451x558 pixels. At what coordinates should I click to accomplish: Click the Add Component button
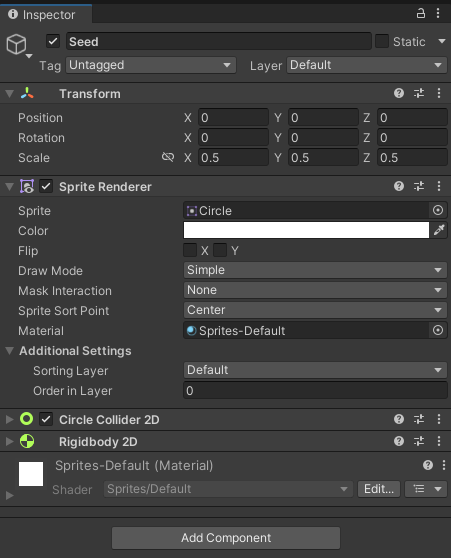pyautogui.click(x=226, y=538)
